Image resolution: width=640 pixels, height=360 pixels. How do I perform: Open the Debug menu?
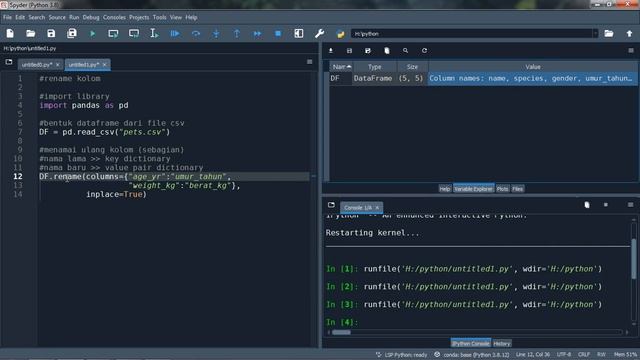[x=91, y=17]
